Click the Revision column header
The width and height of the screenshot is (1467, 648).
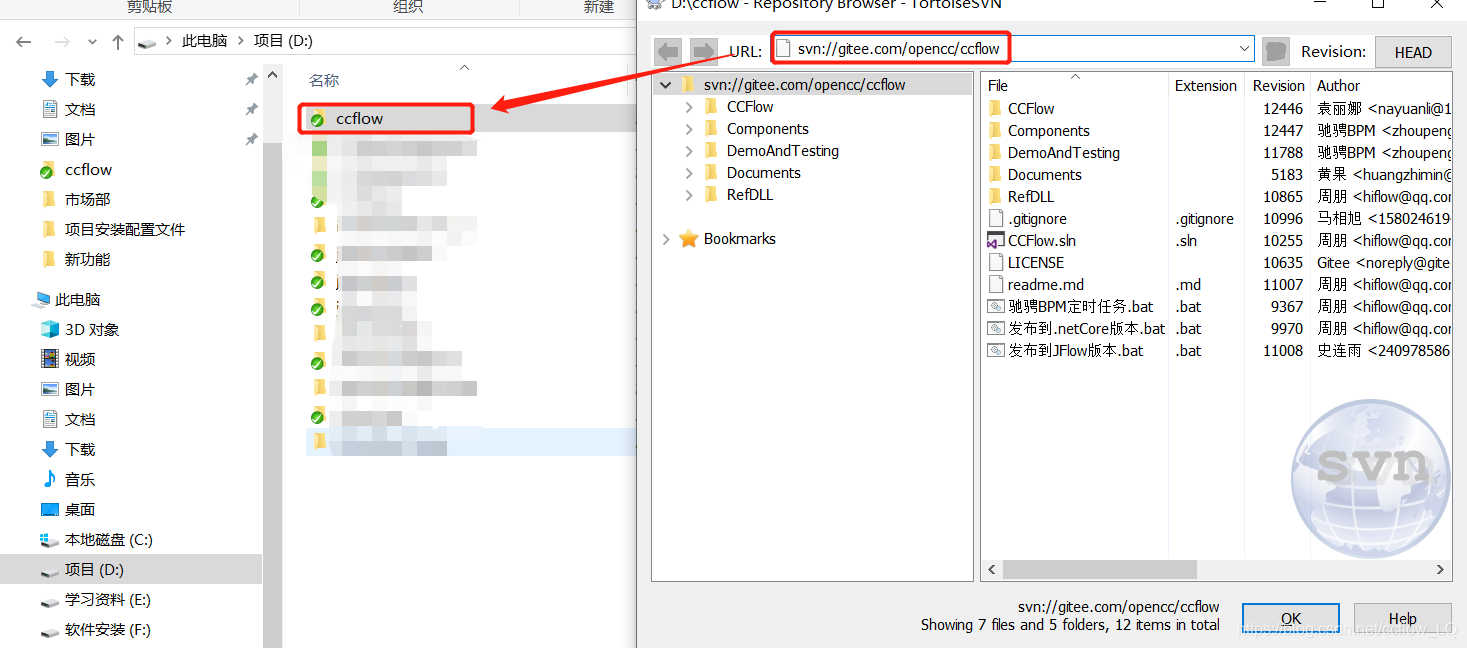pos(1278,86)
